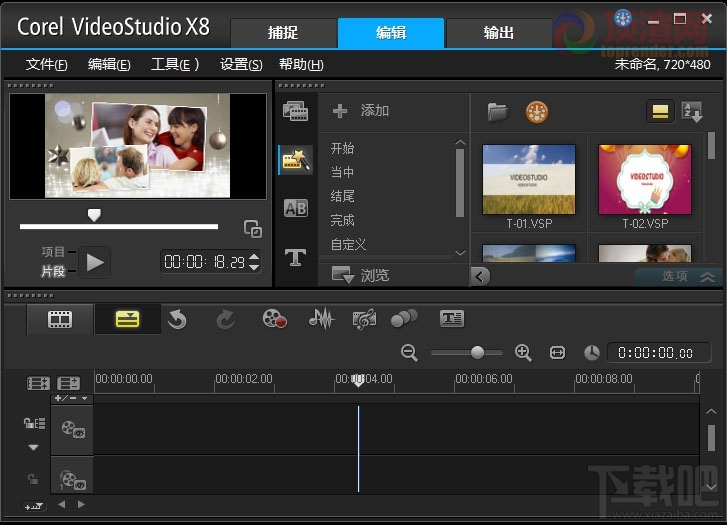Open auto music icon in toolbar
This screenshot has height=525, width=727.
click(364, 319)
